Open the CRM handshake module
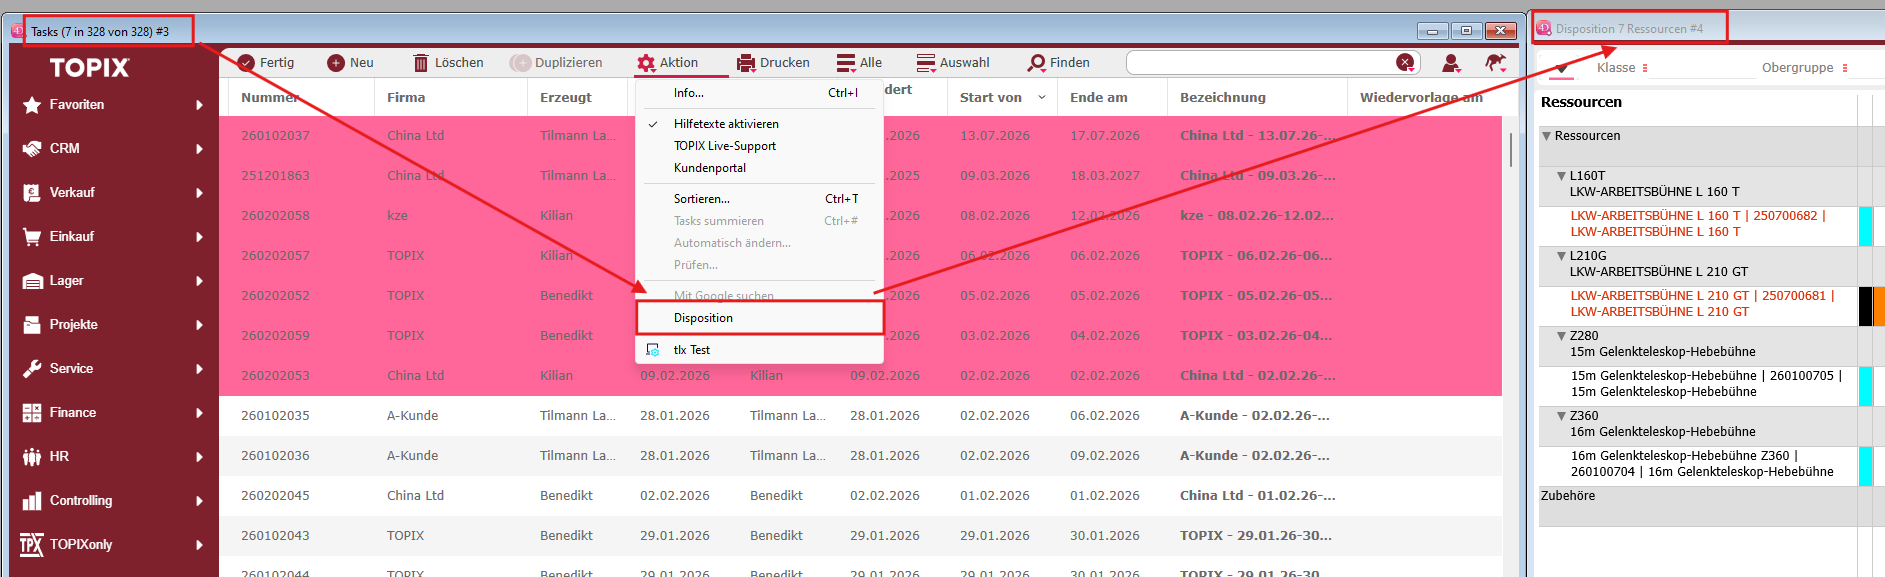The width and height of the screenshot is (1885, 577). tap(32, 149)
